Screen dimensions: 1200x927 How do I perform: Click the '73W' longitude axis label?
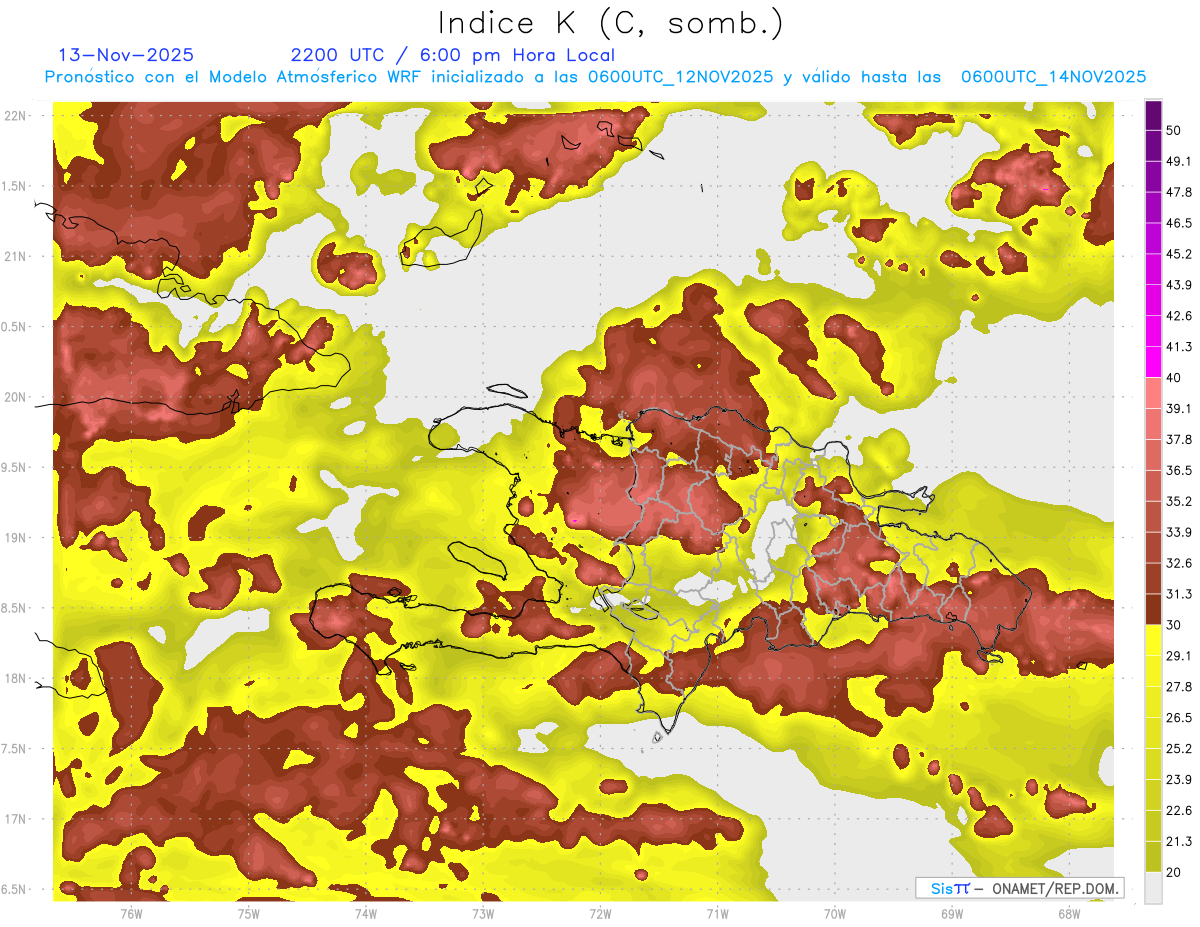coord(483,913)
